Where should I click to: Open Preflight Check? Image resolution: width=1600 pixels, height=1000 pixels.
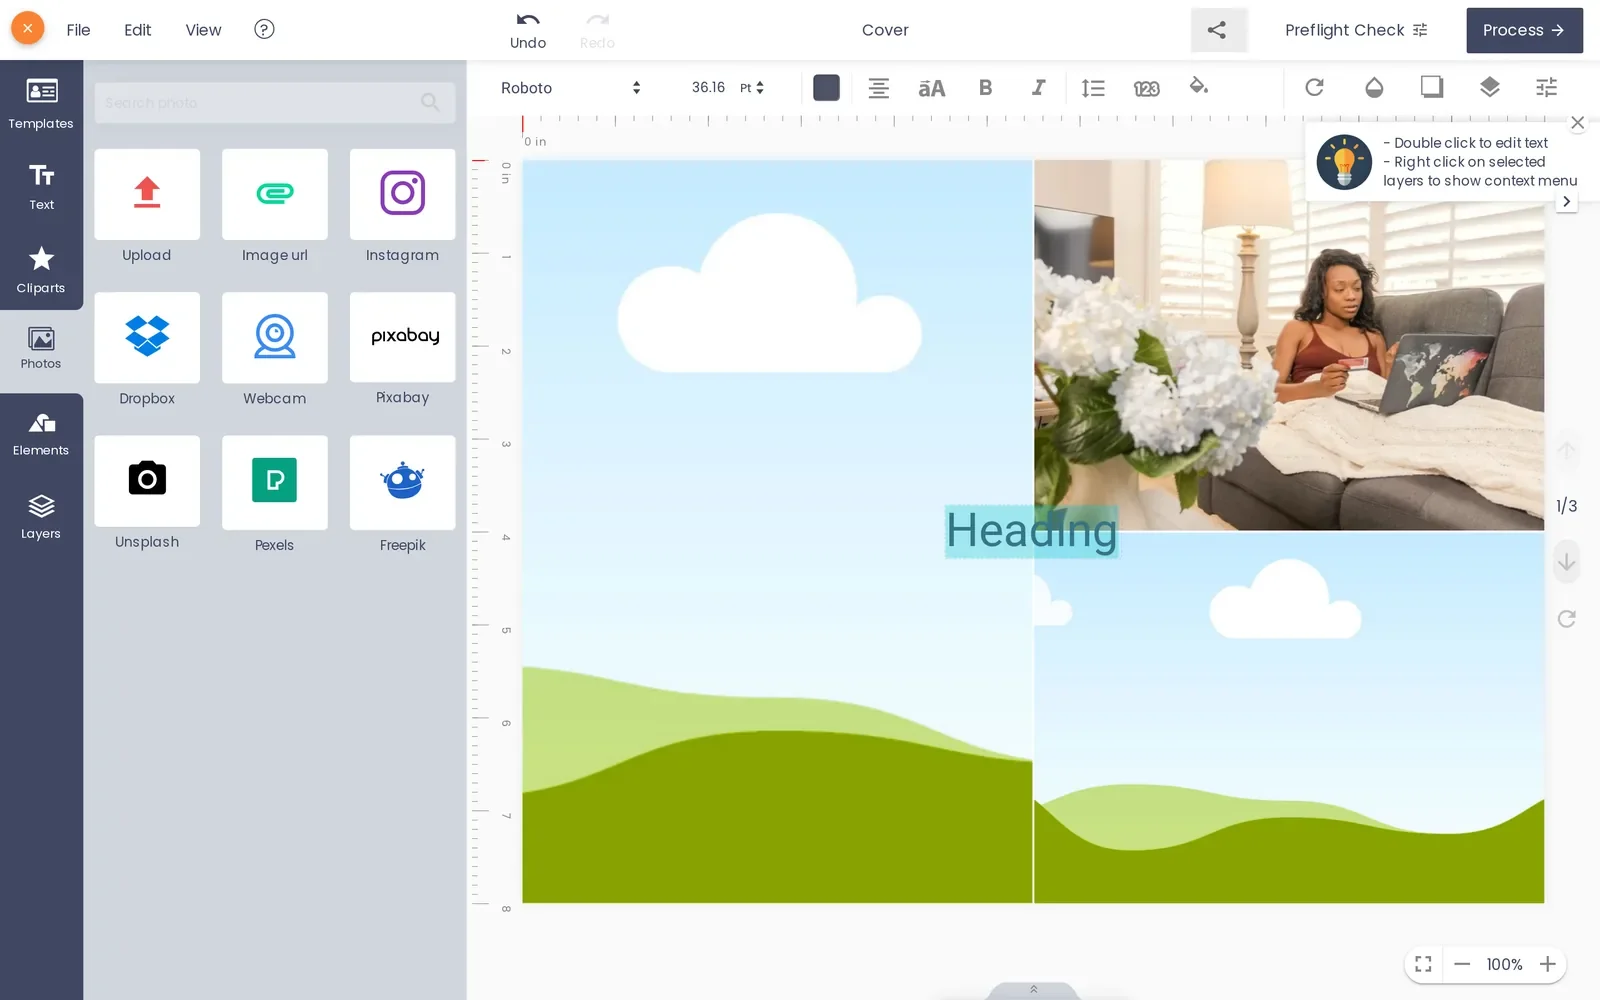1356,30
